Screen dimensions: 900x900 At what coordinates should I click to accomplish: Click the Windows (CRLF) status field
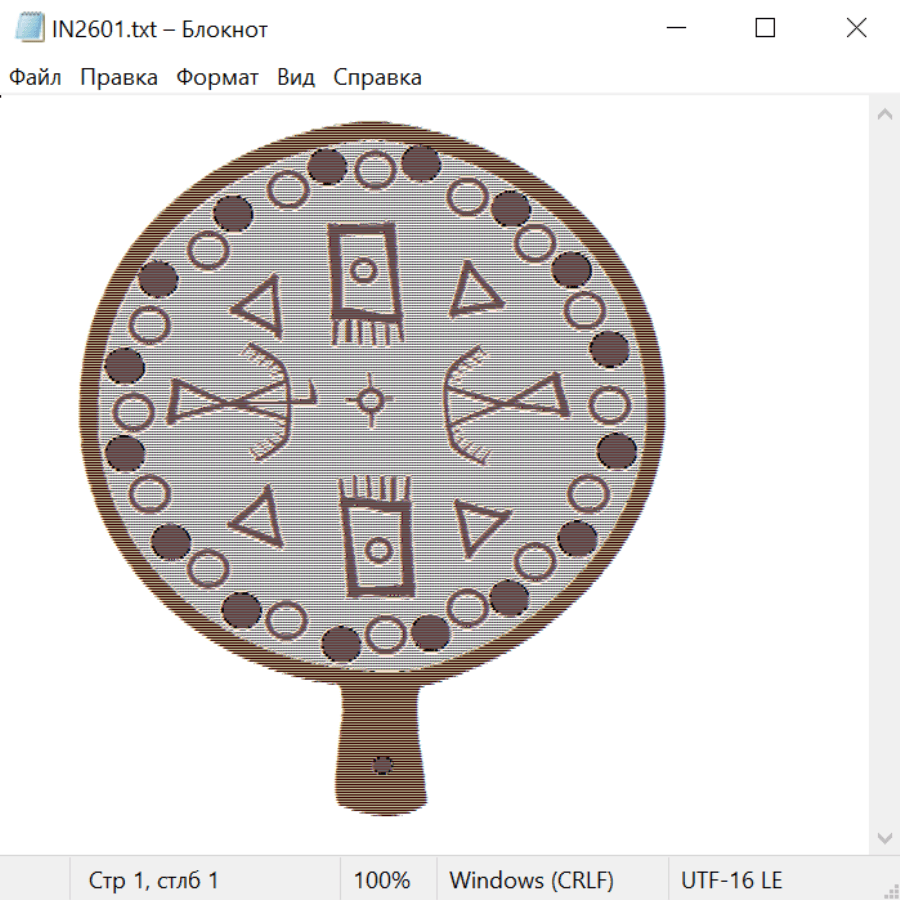[531, 880]
